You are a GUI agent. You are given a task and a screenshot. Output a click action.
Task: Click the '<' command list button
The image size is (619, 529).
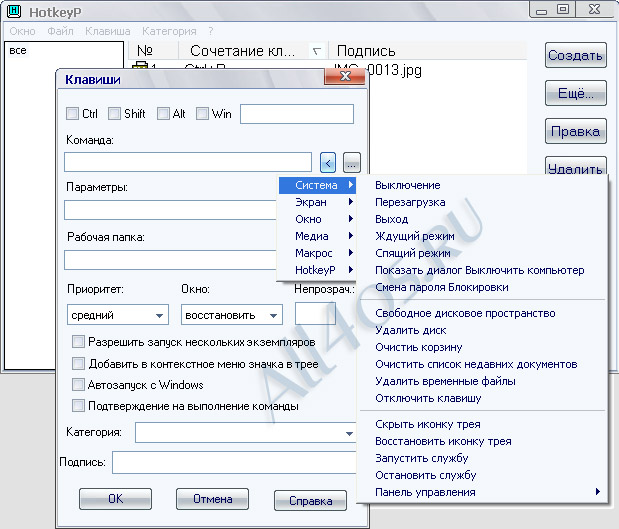coord(328,162)
